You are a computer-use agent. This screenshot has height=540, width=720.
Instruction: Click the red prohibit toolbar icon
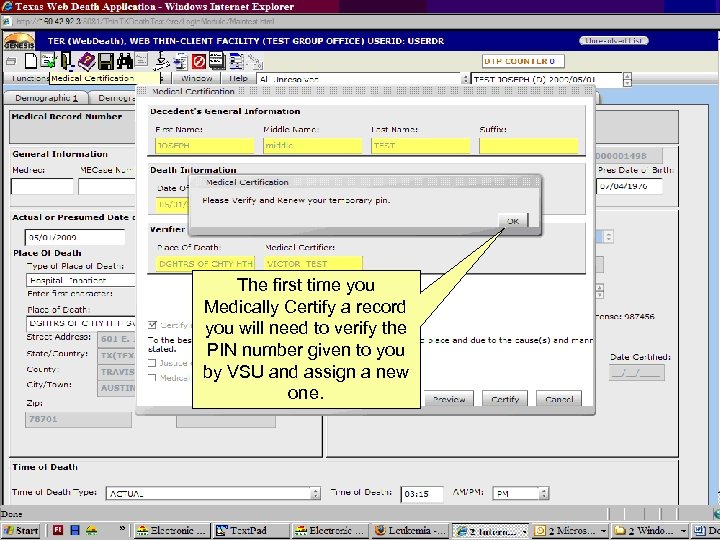(x=198, y=61)
